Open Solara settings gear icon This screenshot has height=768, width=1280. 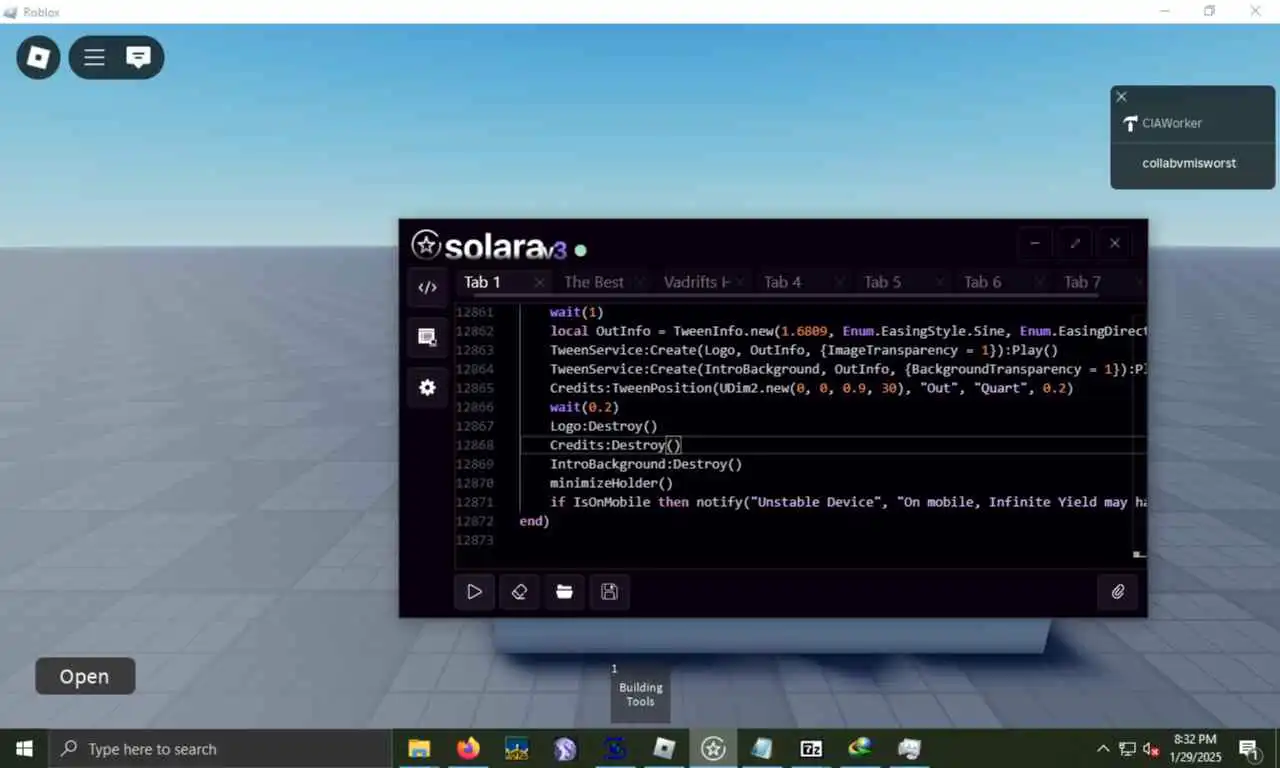pos(427,388)
